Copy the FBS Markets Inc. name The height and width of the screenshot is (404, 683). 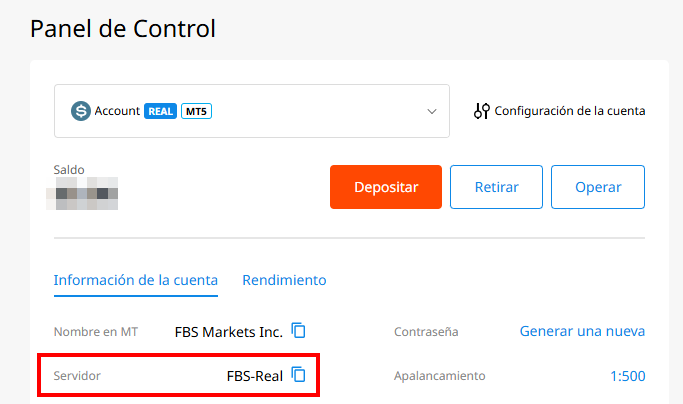(x=298, y=331)
